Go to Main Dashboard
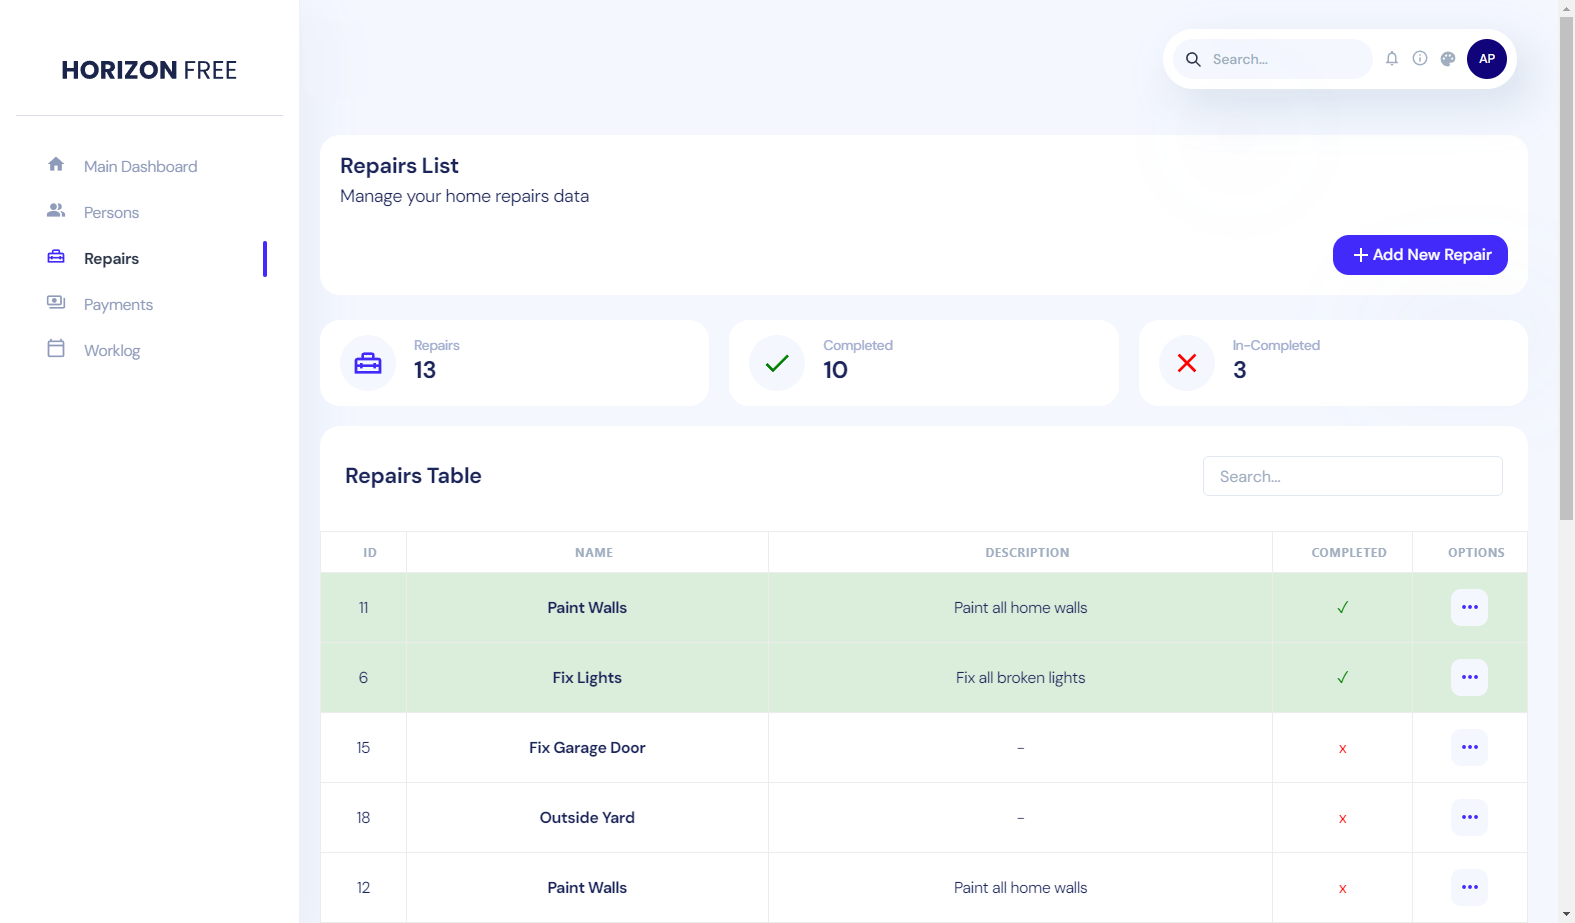This screenshot has width=1575, height=923. 140,166
